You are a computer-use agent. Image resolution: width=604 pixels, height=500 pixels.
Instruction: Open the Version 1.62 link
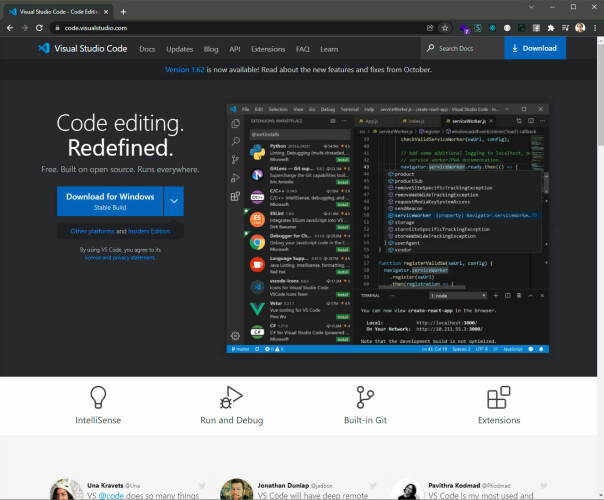[185, 70]
